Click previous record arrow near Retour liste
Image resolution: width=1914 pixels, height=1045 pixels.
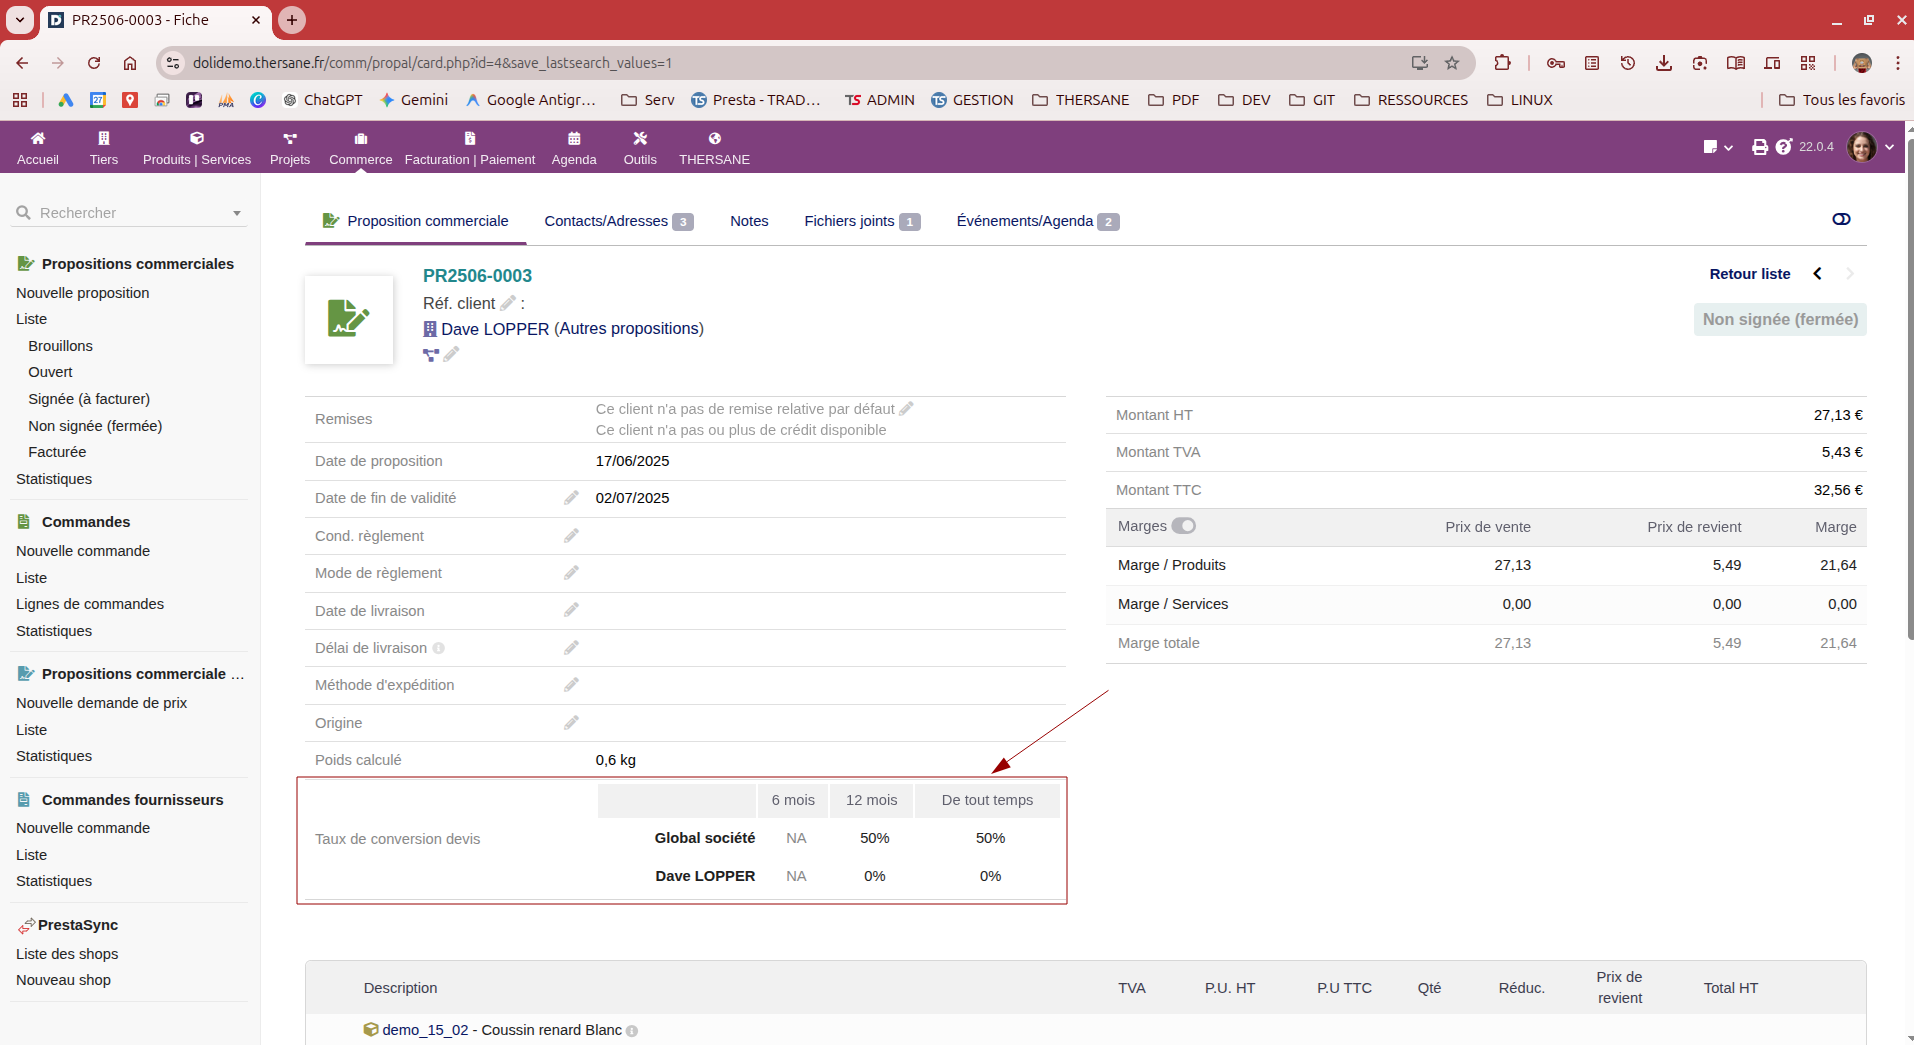(1817, 274)
